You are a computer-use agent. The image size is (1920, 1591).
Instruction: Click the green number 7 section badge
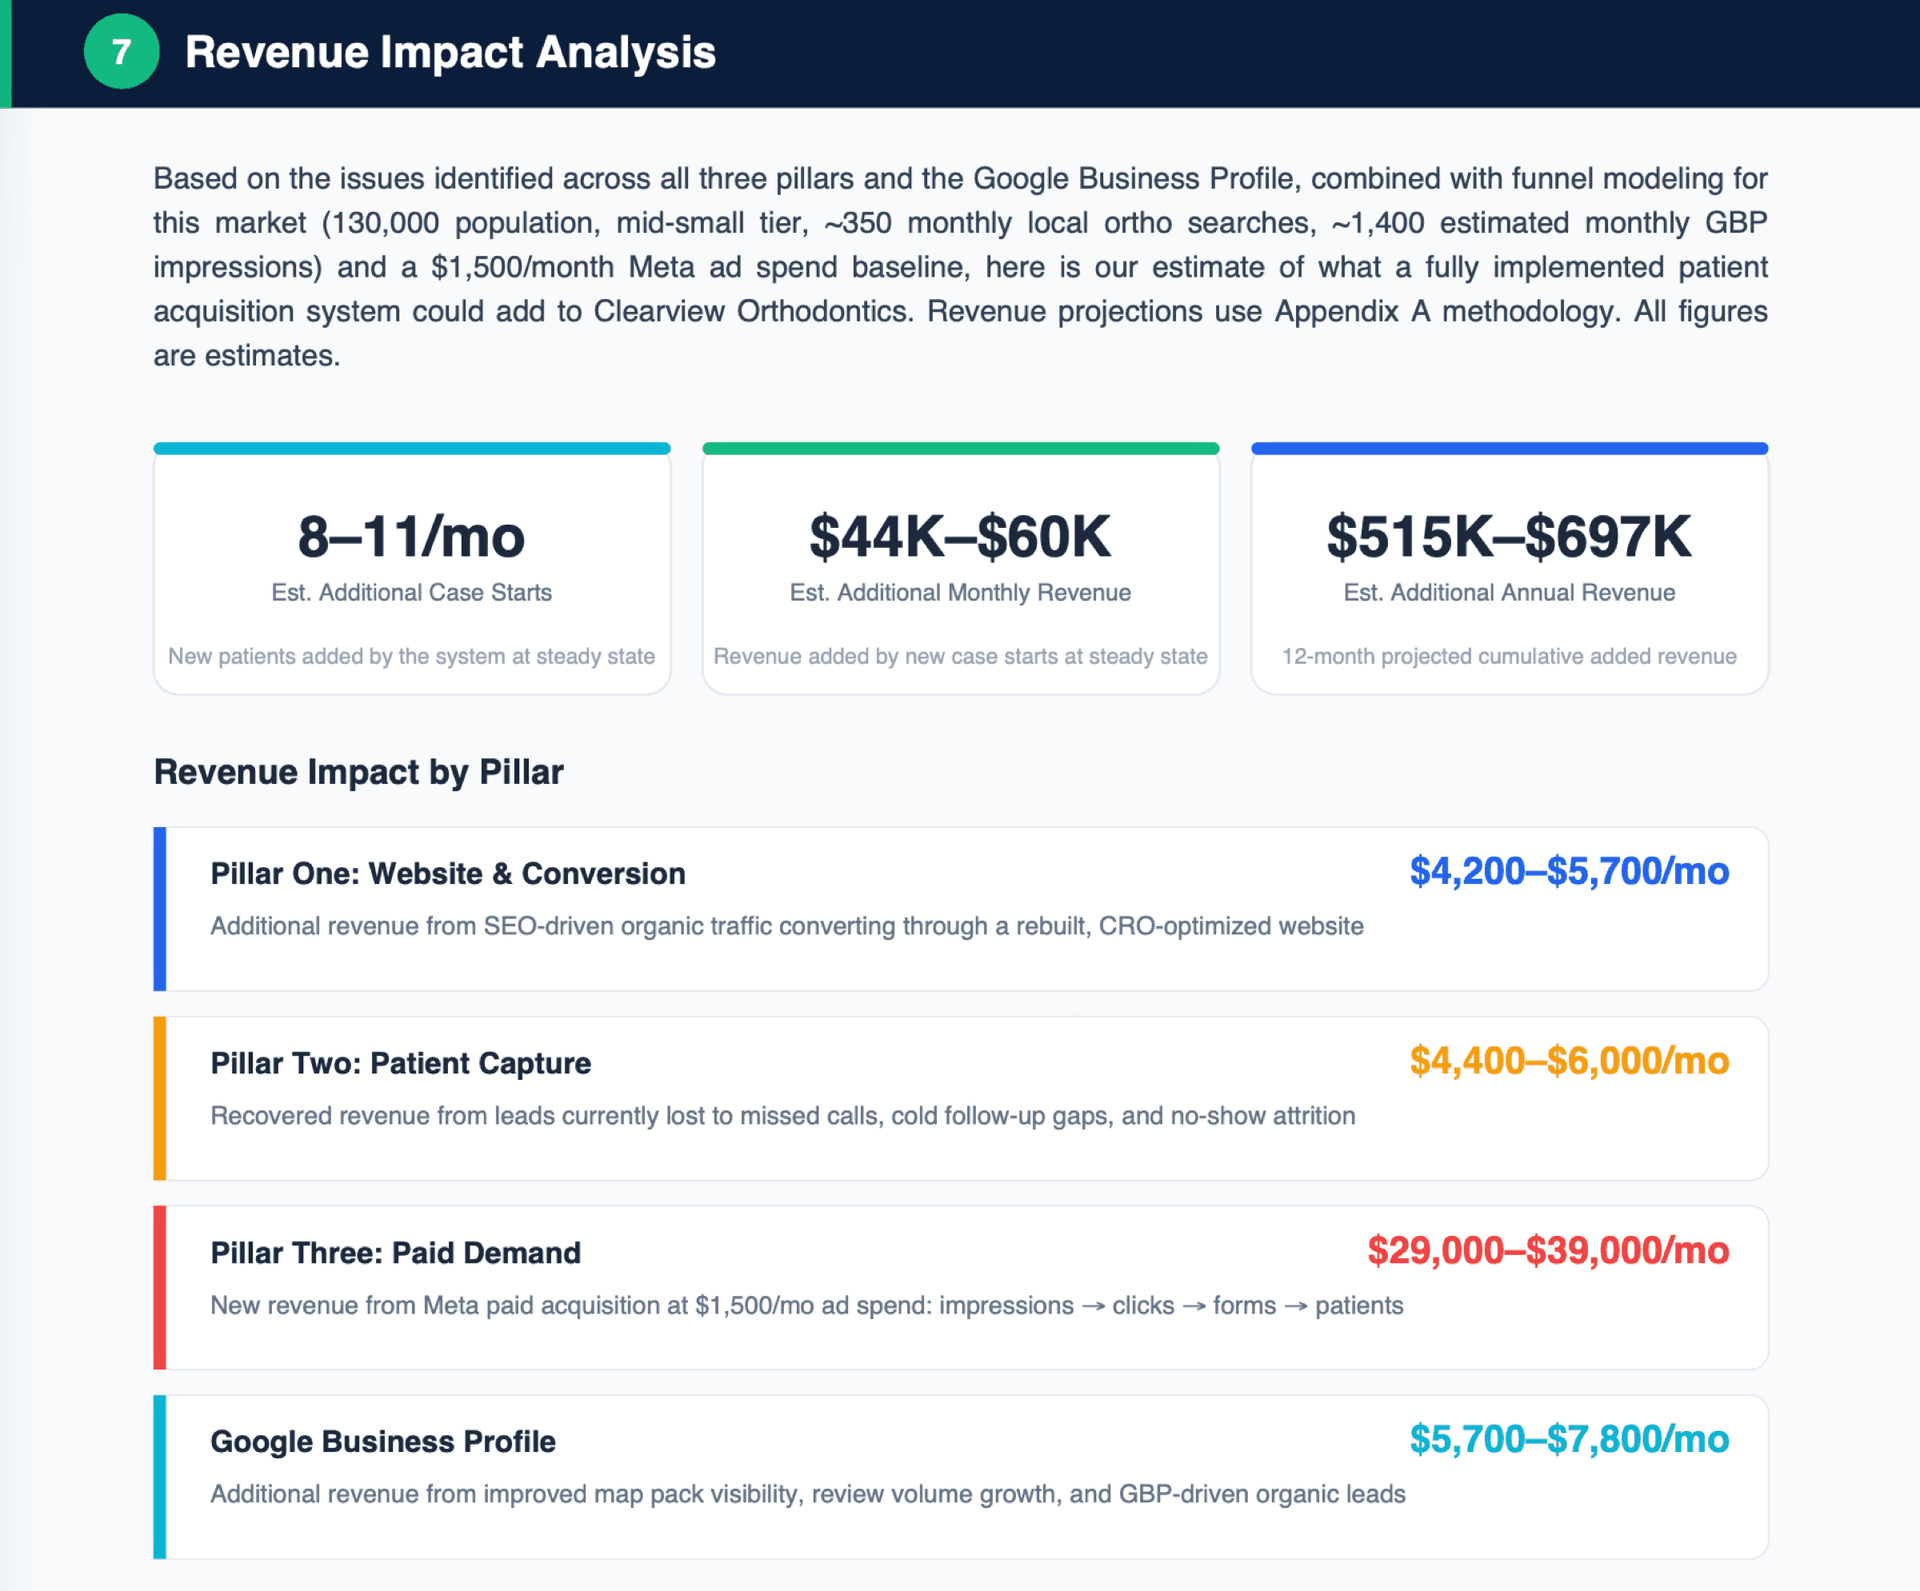click(121, 52)
